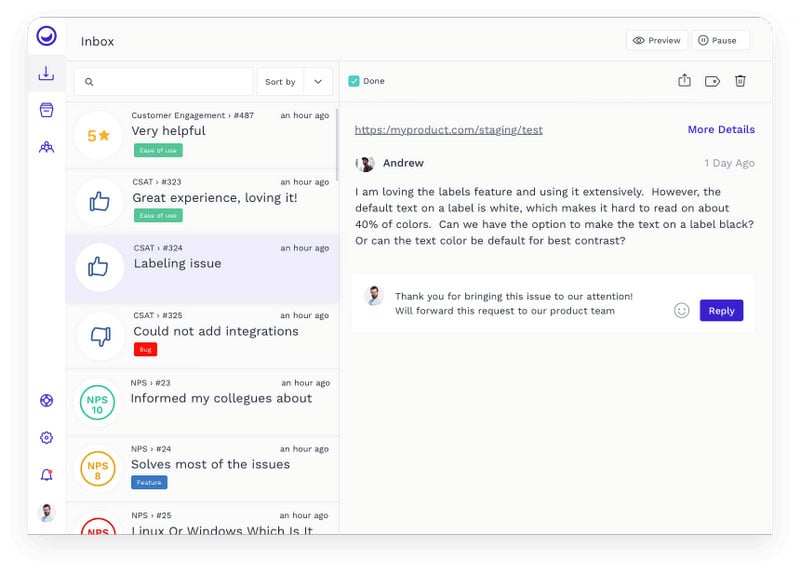This screenshot has height=572, width=800.
Task: Open the myproduct.com staging test link
Action: (448, 130)
